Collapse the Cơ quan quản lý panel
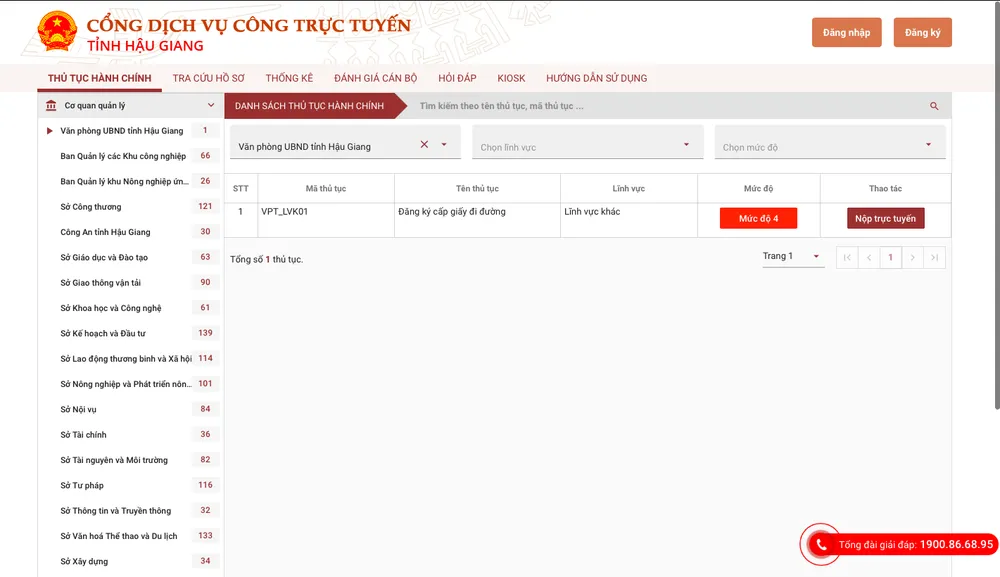 [211, 105]
